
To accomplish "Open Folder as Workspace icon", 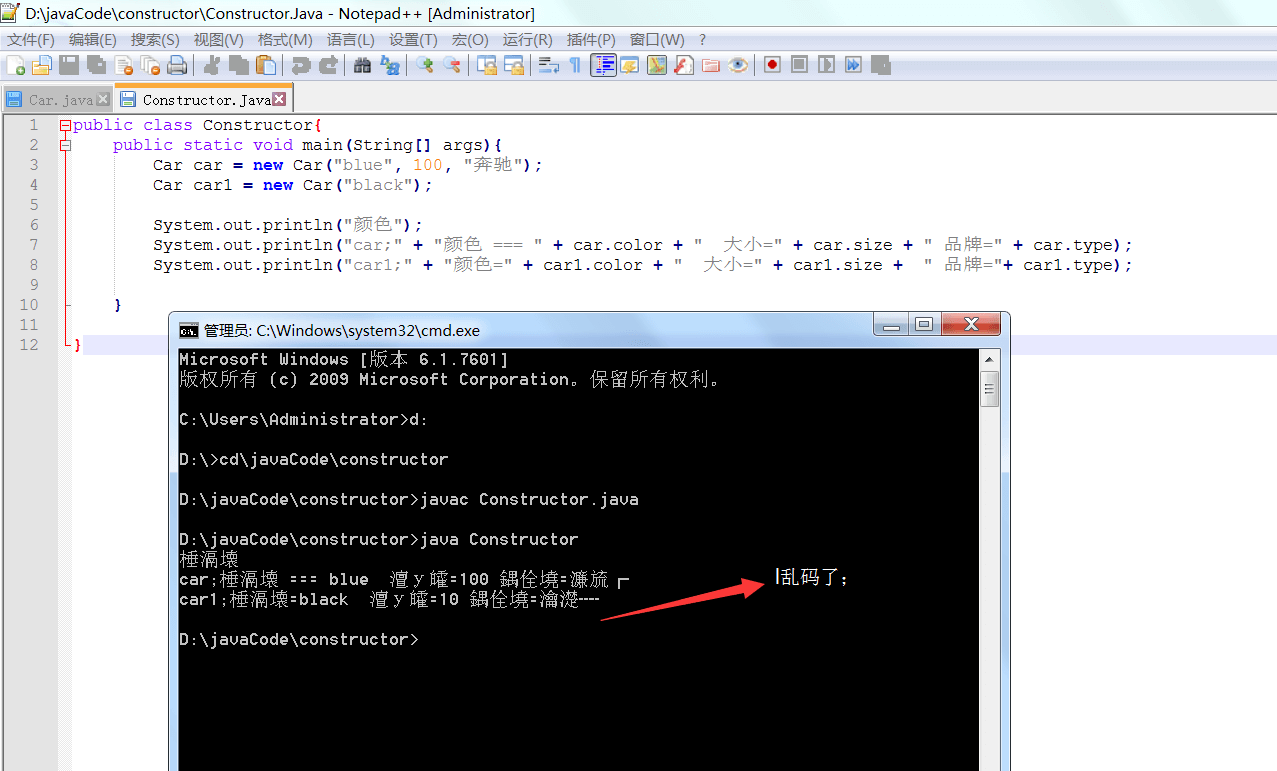I will point(711,65).
